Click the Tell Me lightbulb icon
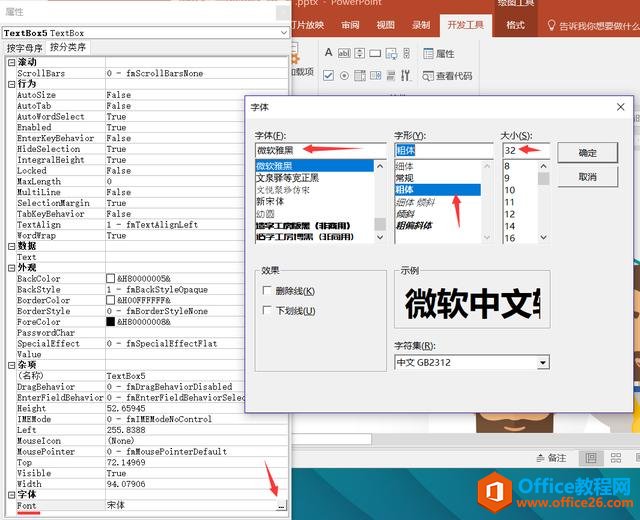This screenshot has width=640, height=520. tap(551, 25)
